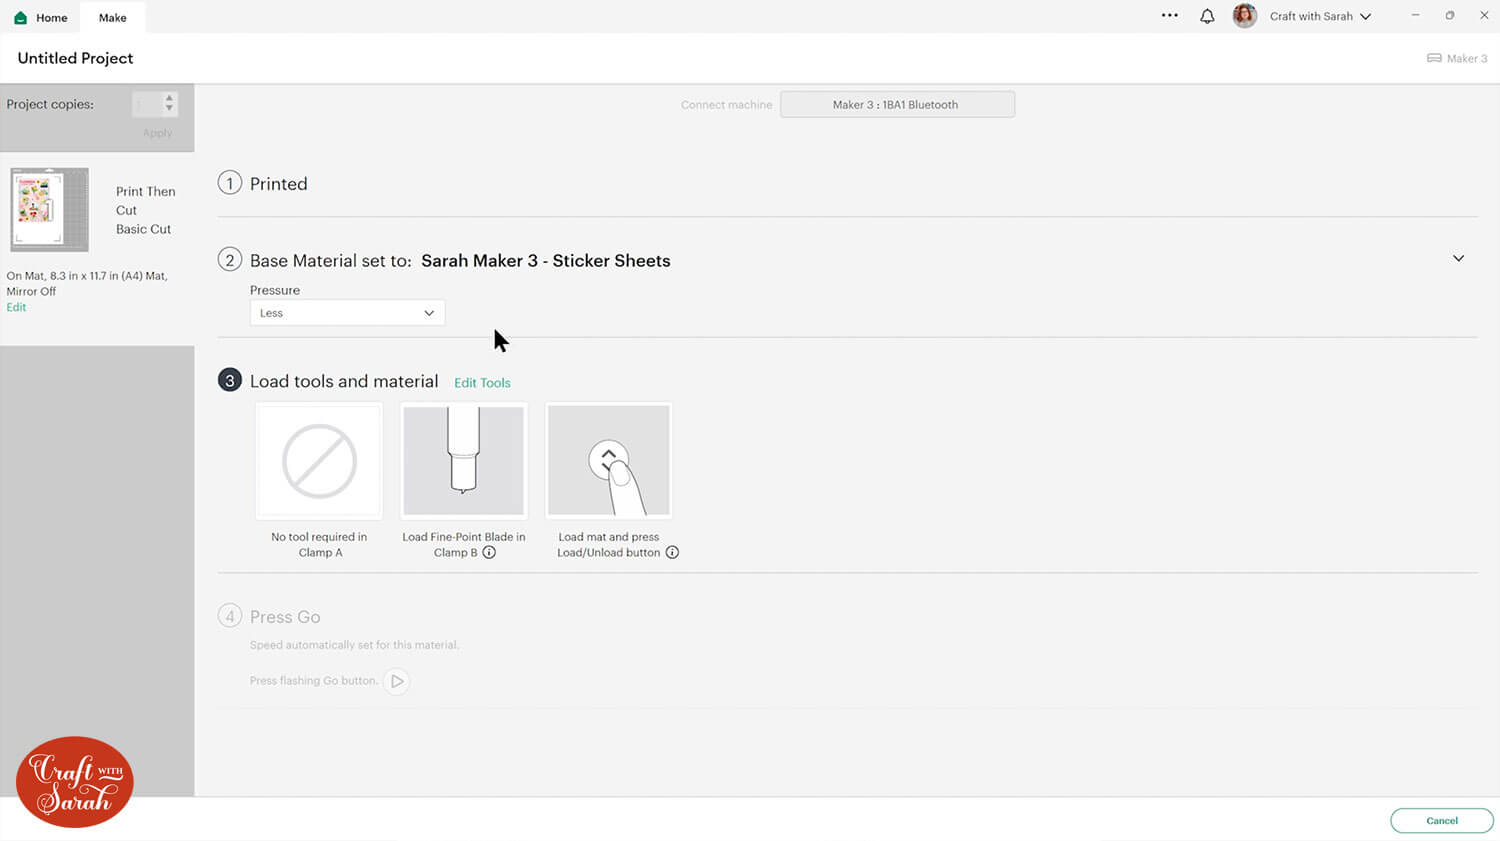Click the 'Press Go' heading
The height and width of the screenshot is (841, 1500).
(x=285, y=617)
